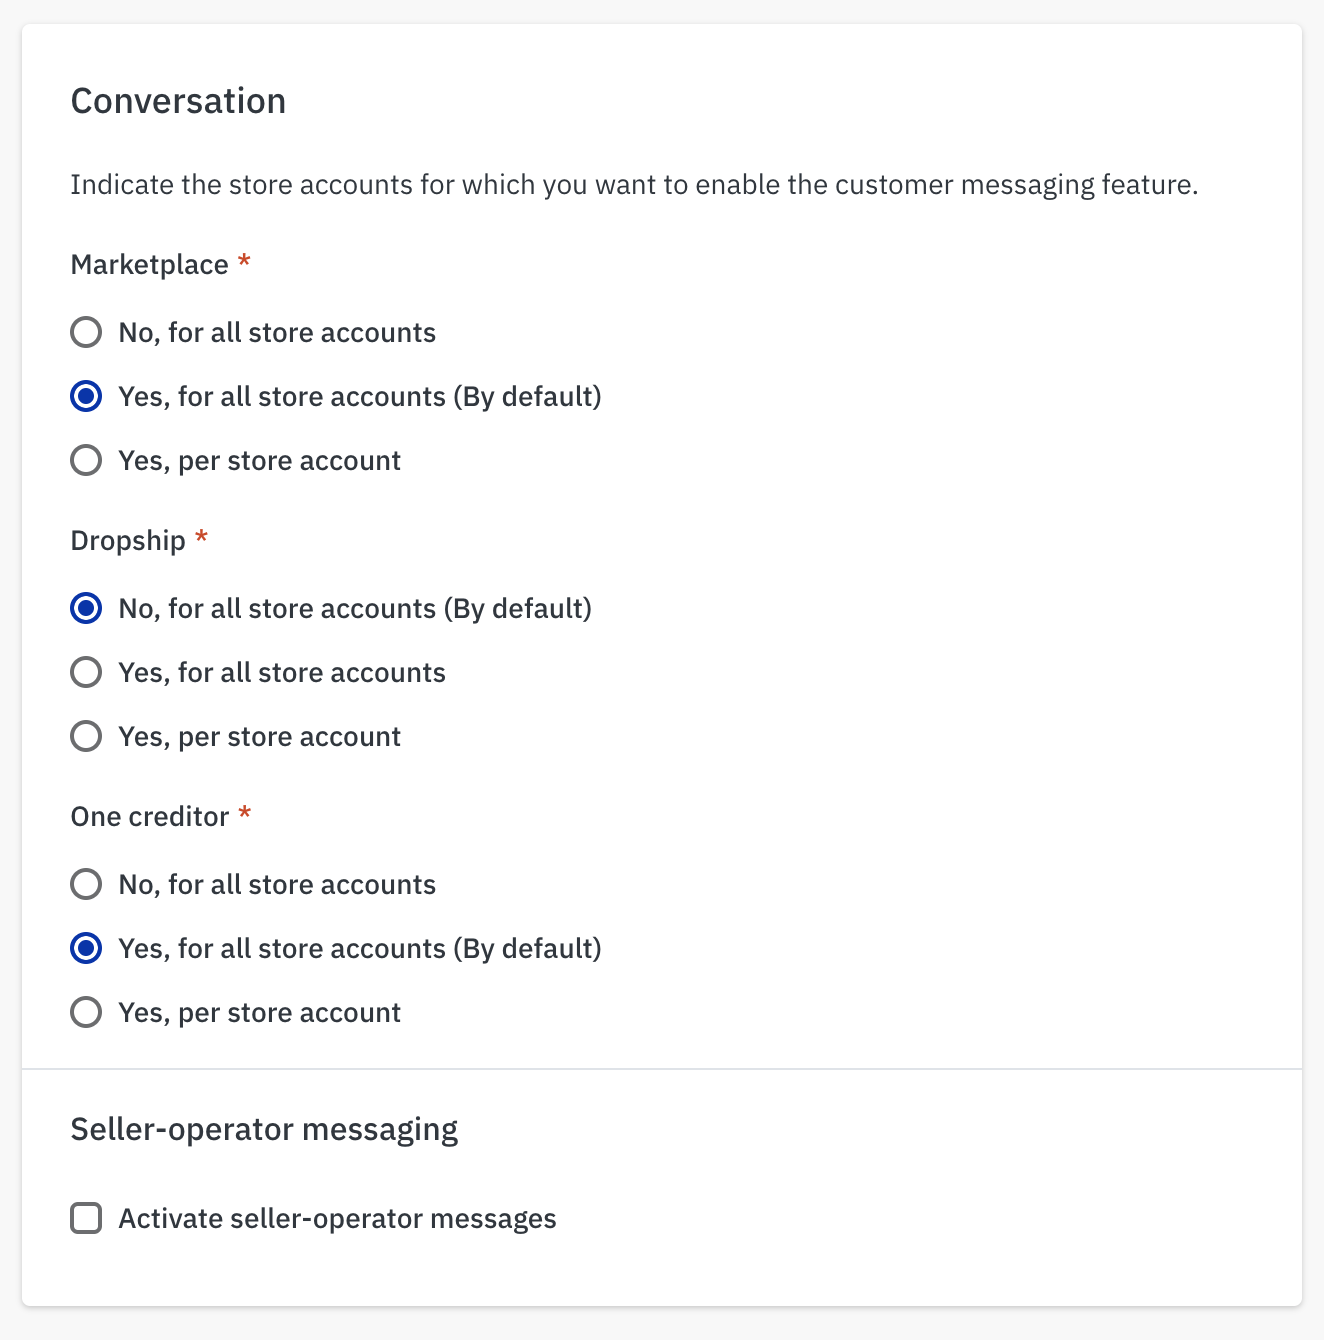Click One creditor "Yes, per store account" label text
This screenshot has height=1340, width=1324.
tap(259, 1013)
